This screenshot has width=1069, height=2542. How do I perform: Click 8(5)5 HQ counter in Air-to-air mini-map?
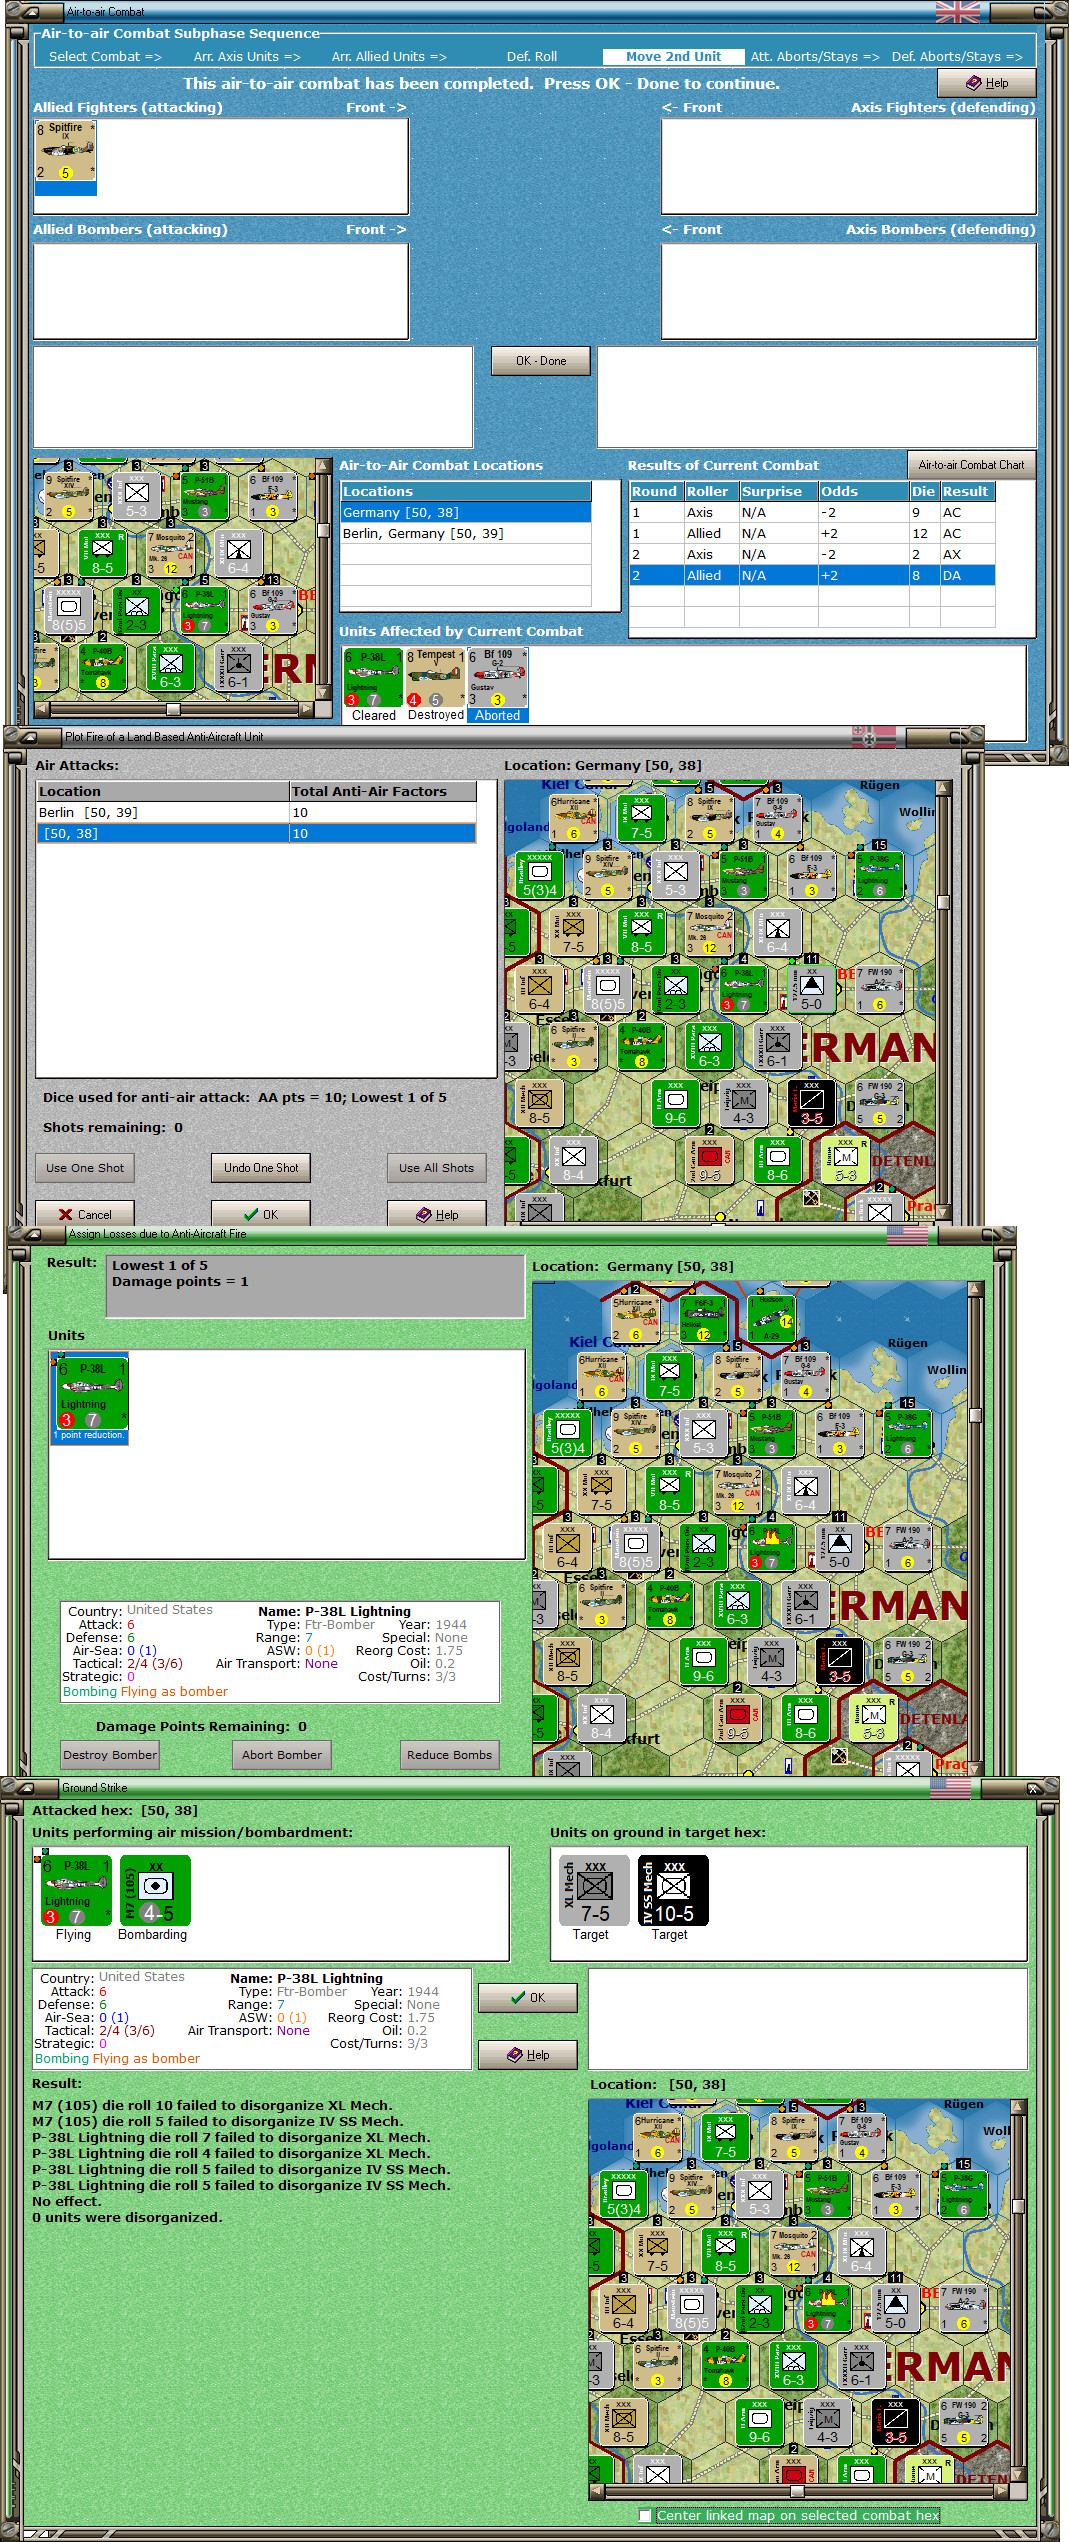pyautogui.click(x=69, y=610)
